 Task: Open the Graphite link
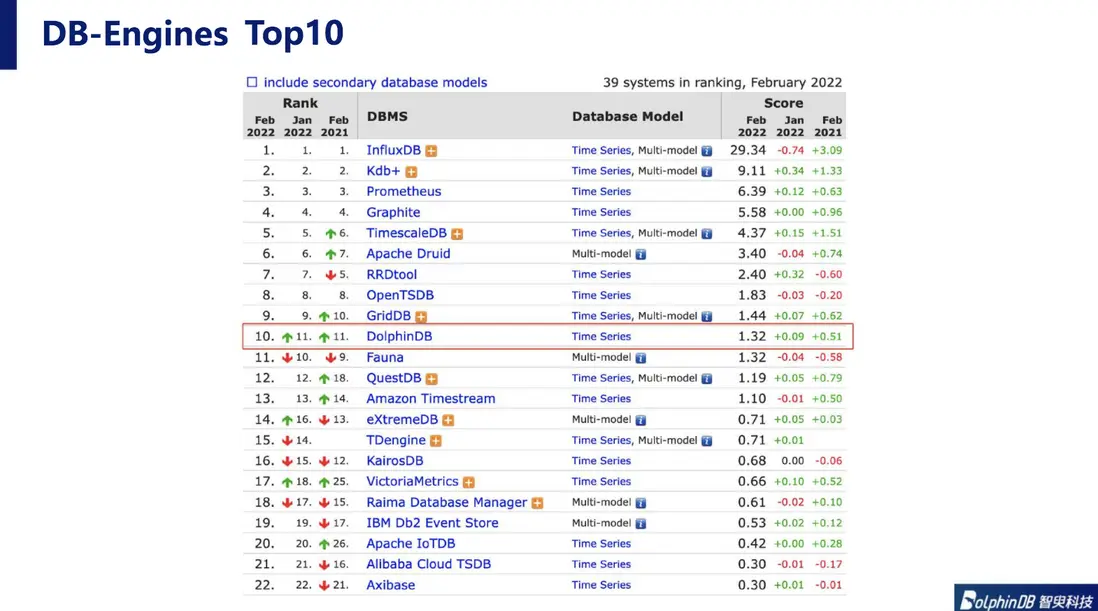[x=393, y=212]
